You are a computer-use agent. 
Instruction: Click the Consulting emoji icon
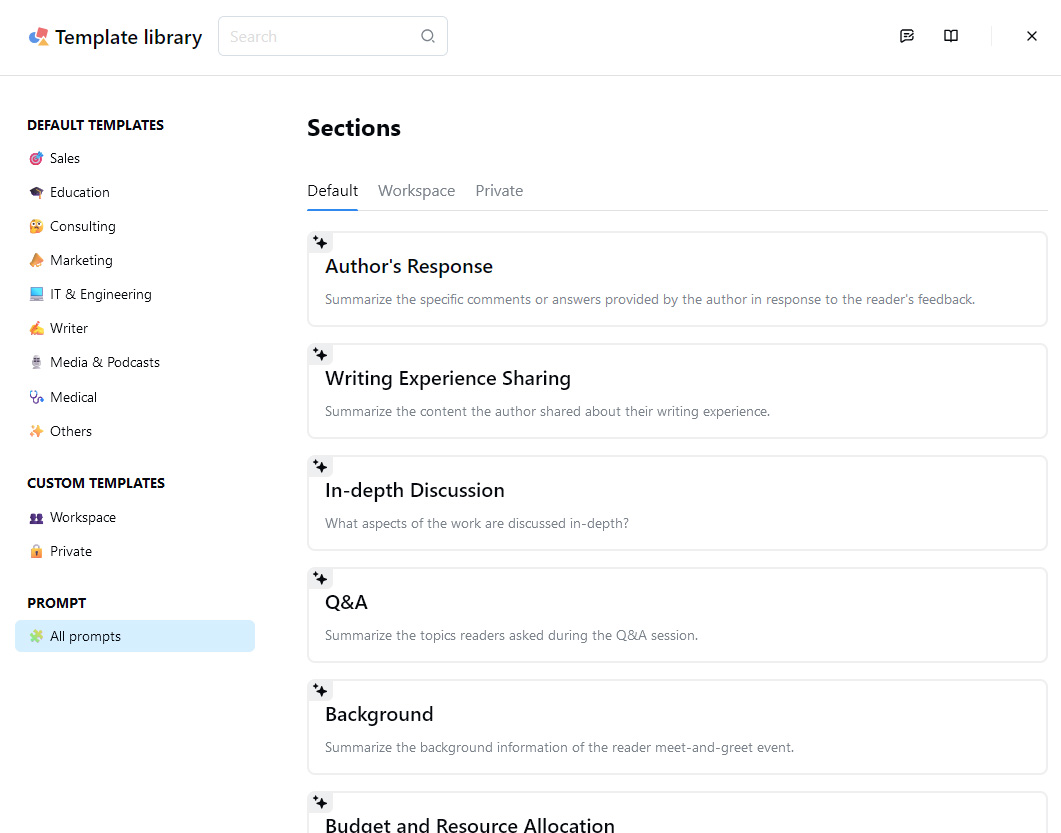tap(36, 226)
